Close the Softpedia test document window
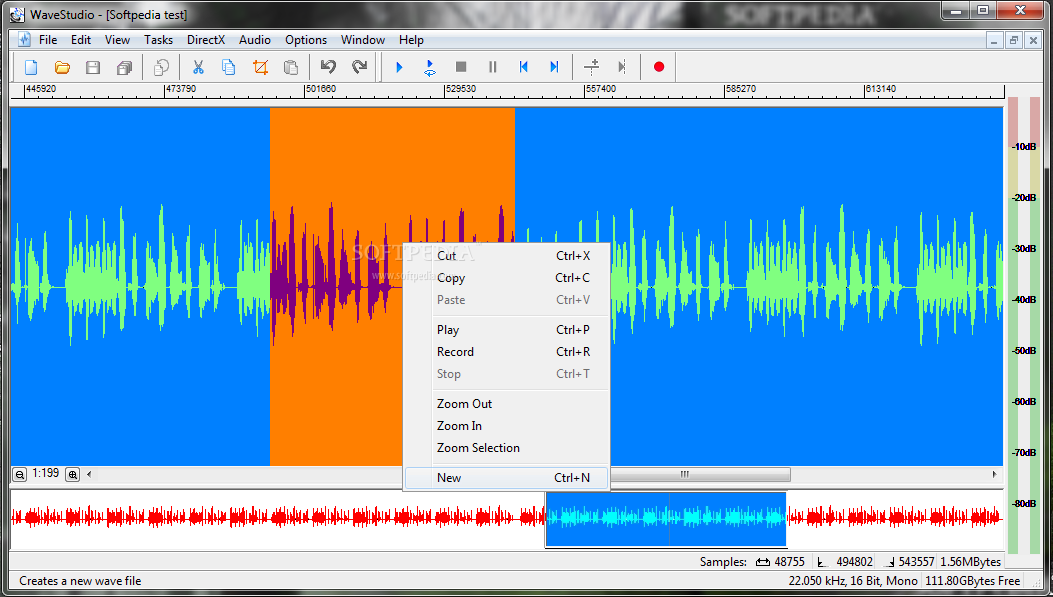 pos(1033,40)
